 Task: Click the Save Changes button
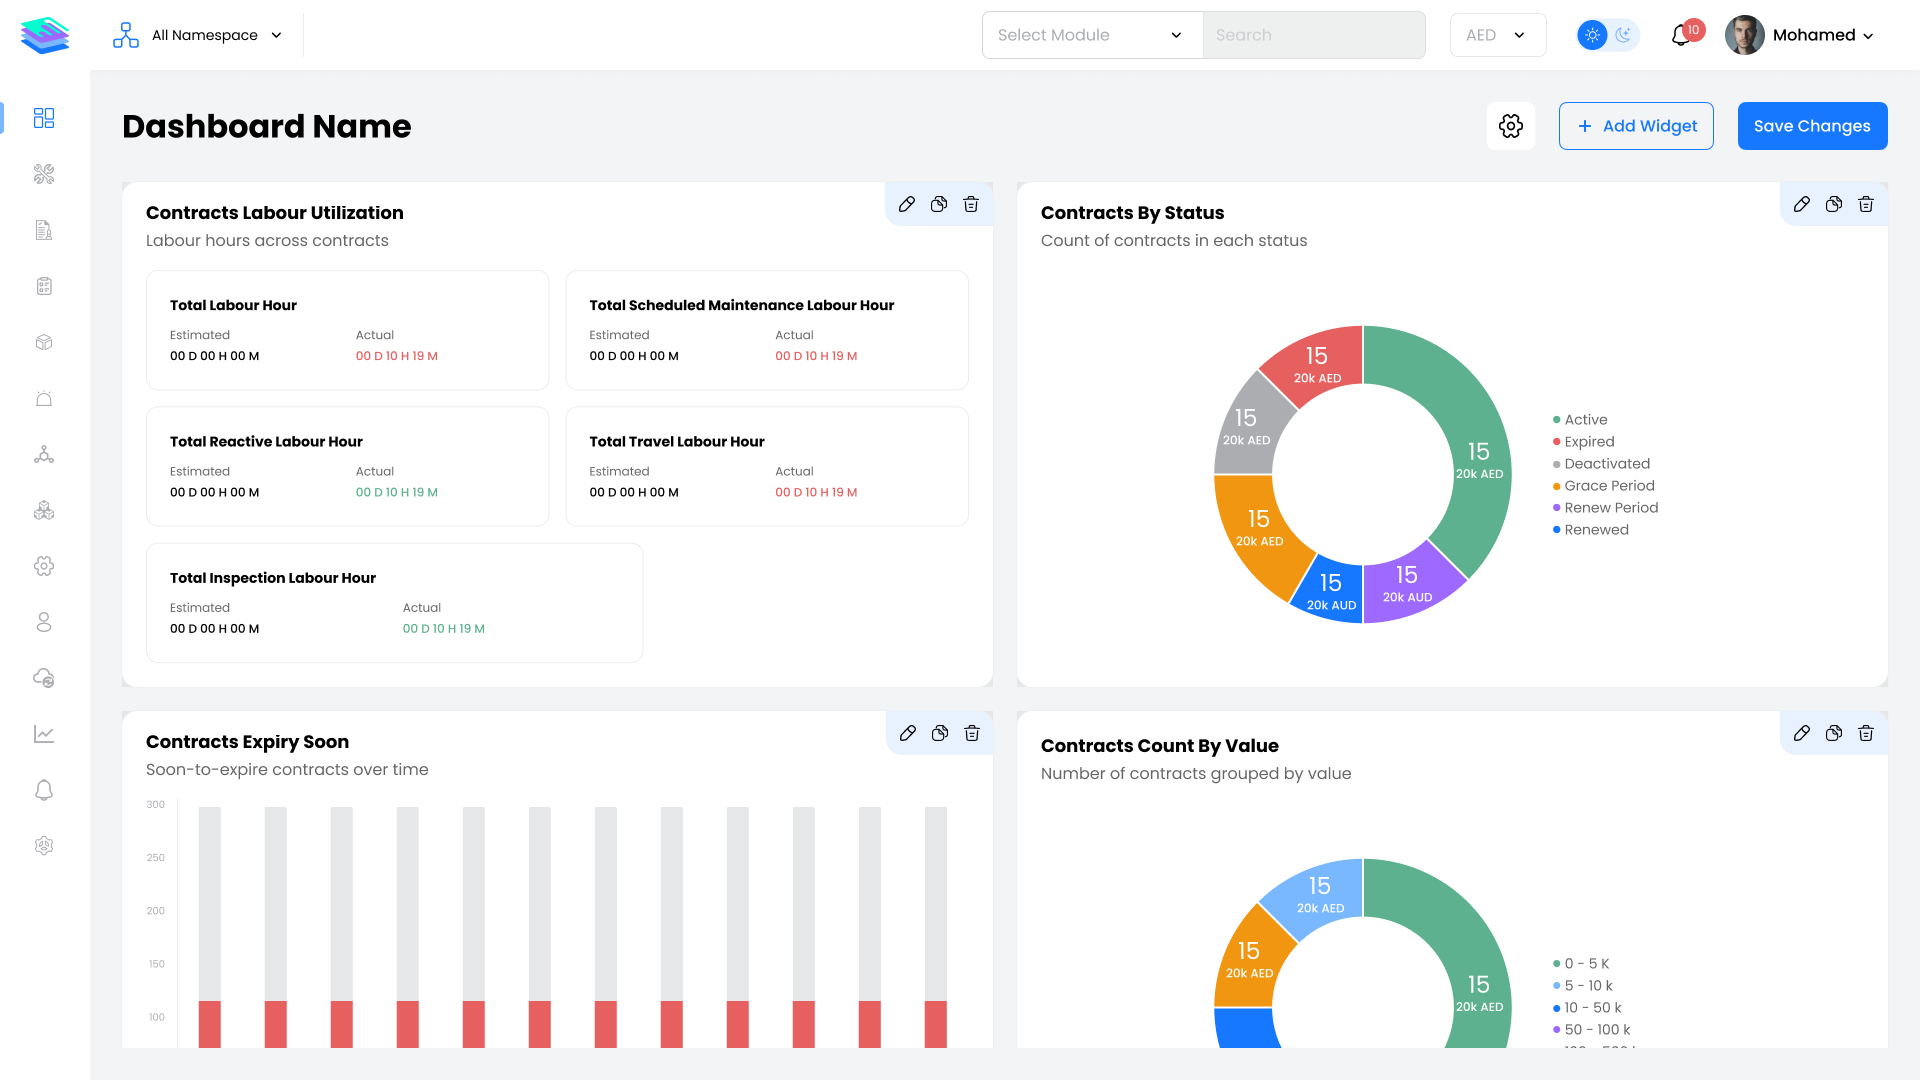click(x=1812, y=126)
